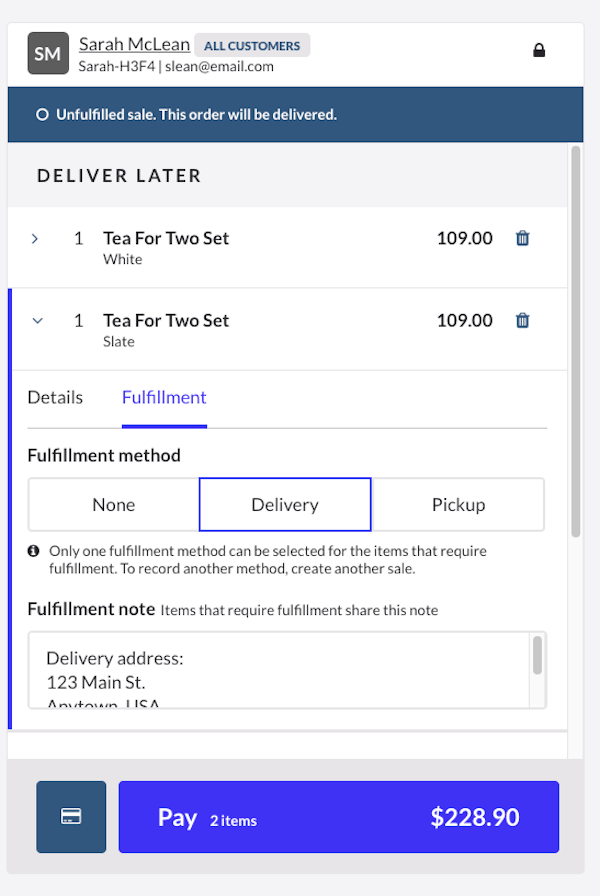Click the main sale panel scrollbar
The width and height of the screenshot is (600, 896).
click(x=575, y=340)
